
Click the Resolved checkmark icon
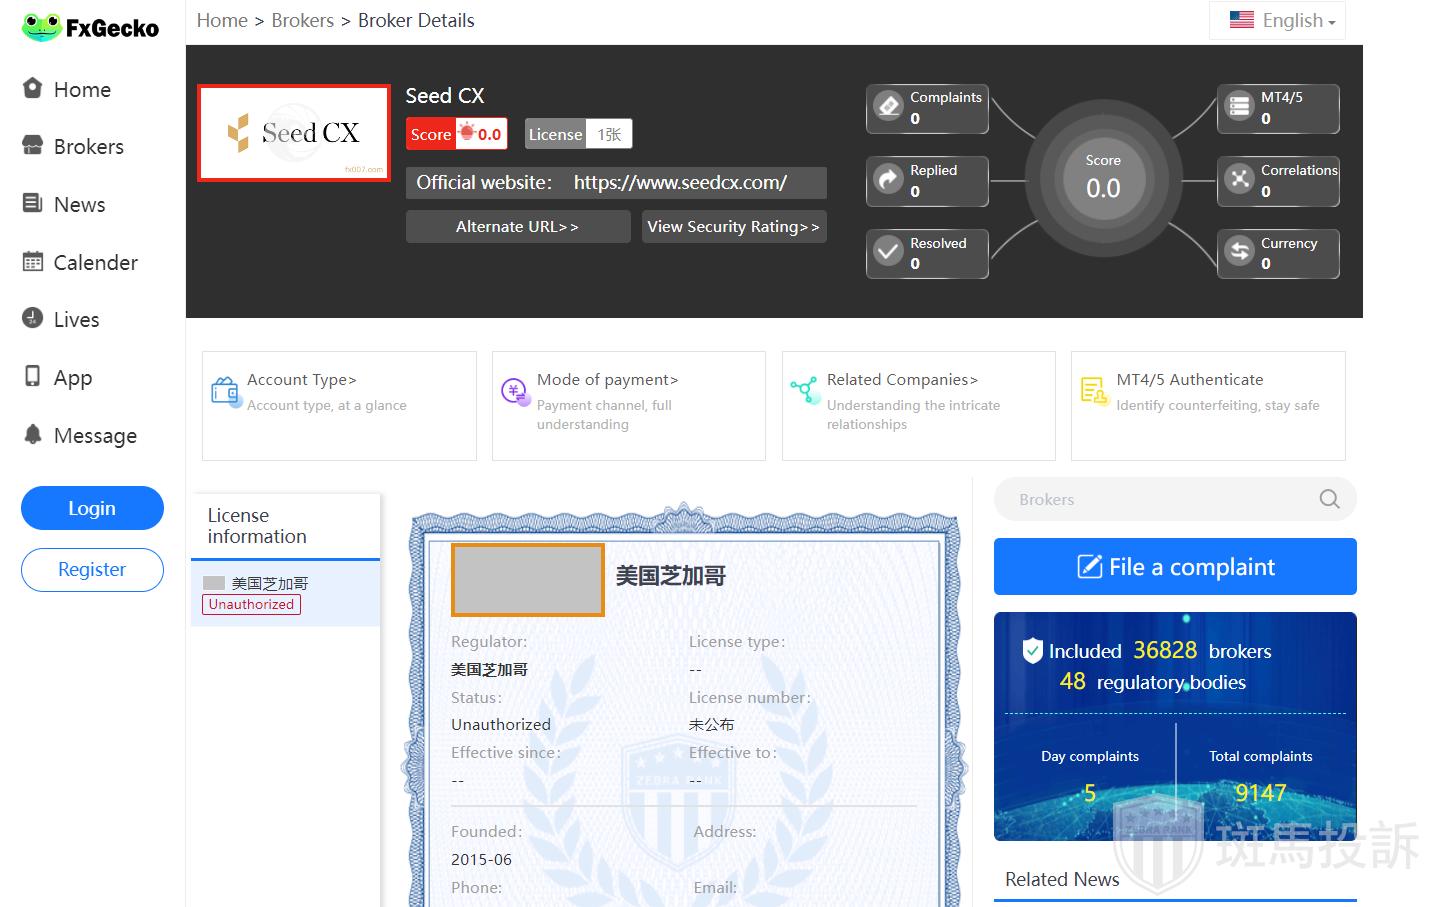(888, 252)
